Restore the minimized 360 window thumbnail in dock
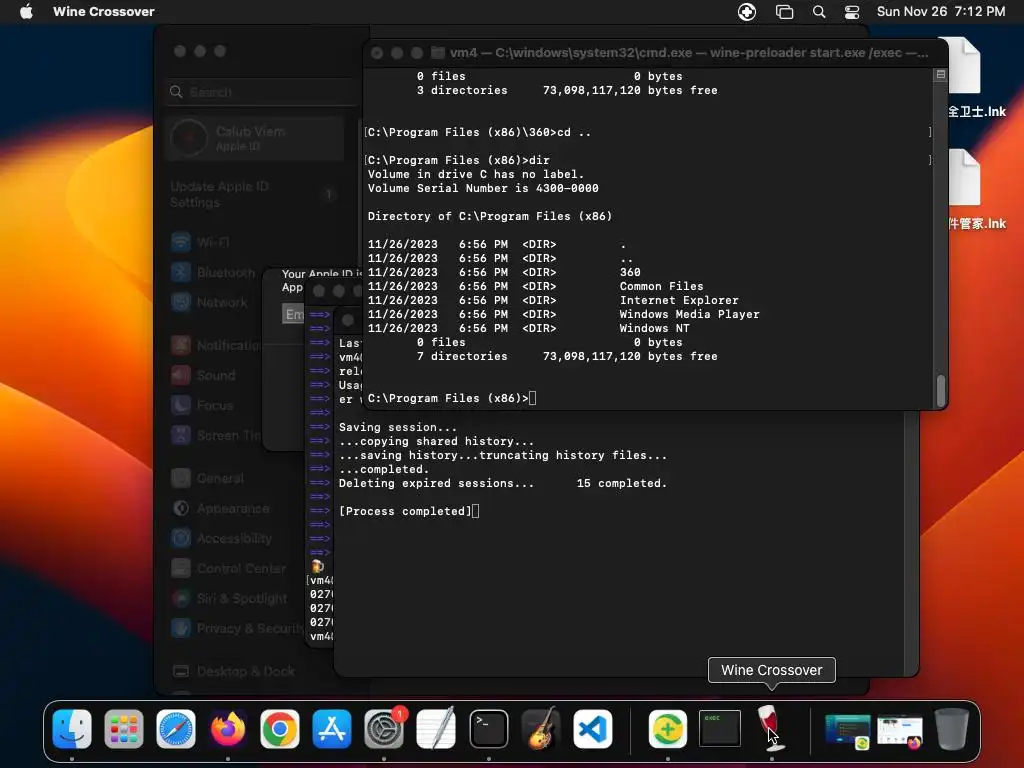 pos(848,731)
